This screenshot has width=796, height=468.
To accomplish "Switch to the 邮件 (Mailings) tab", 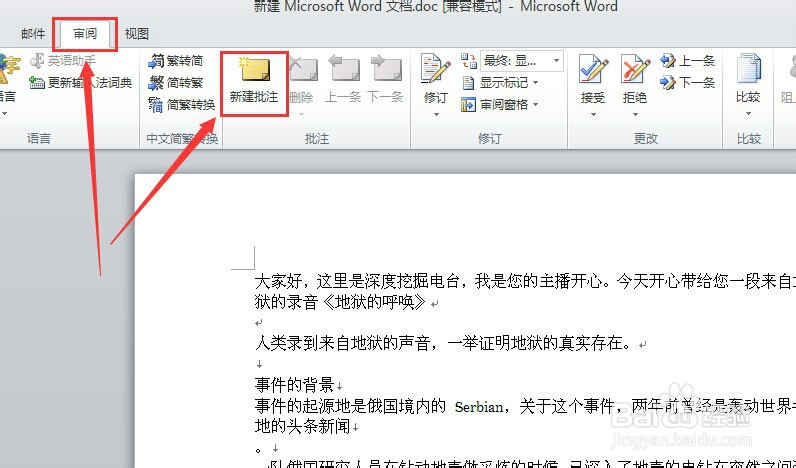I will pos(33,34).
